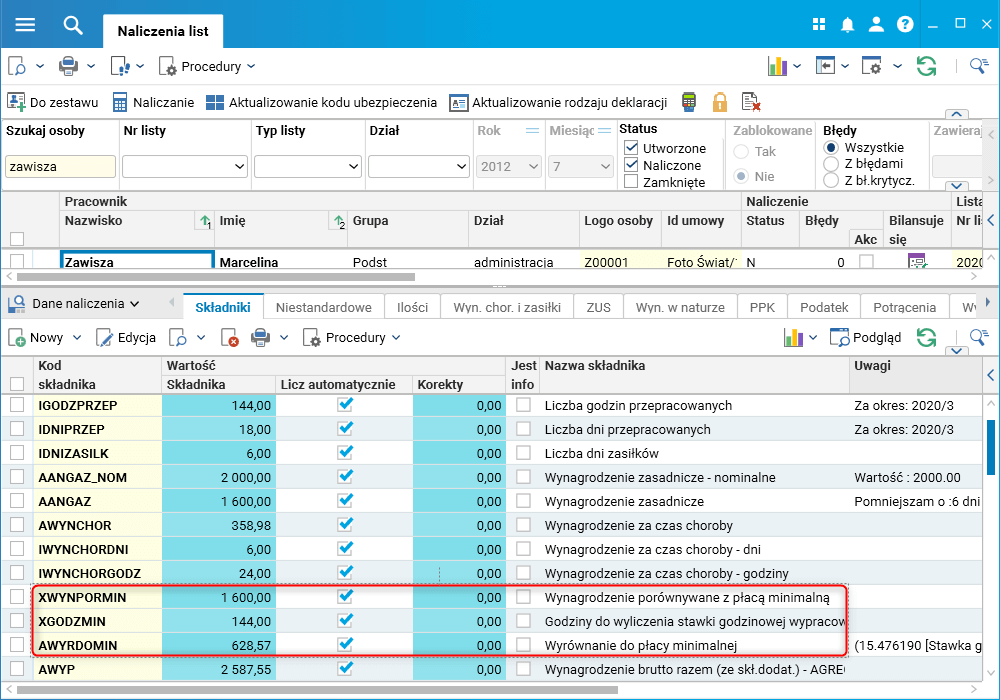Click the user profile icon in title bar
The height and width of the screenshot is (700, 1000).
(x=876, y=25)
